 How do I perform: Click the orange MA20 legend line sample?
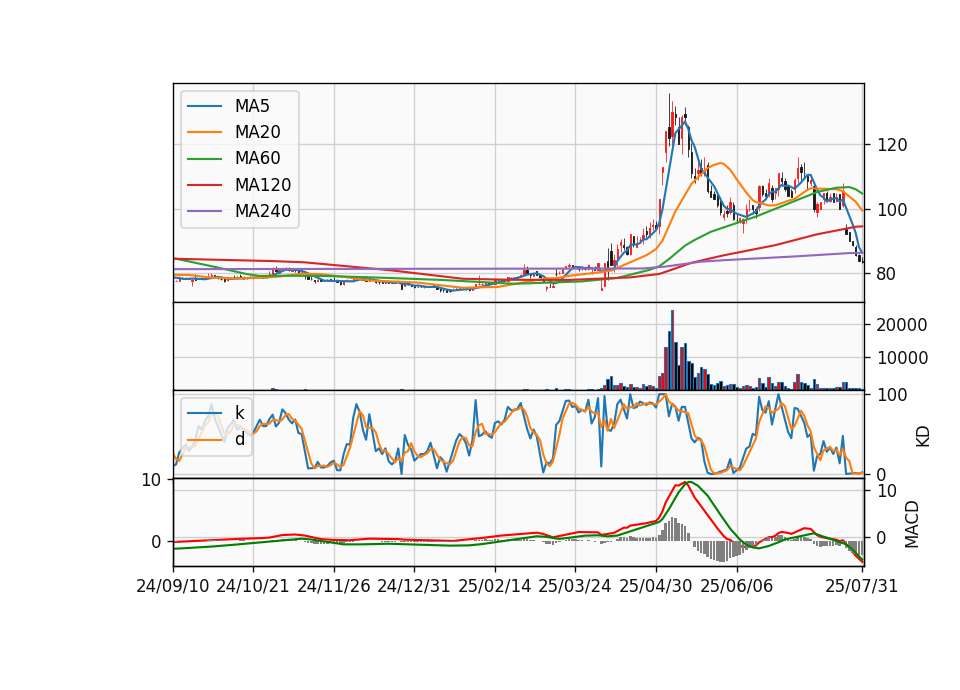coord(204,132)
